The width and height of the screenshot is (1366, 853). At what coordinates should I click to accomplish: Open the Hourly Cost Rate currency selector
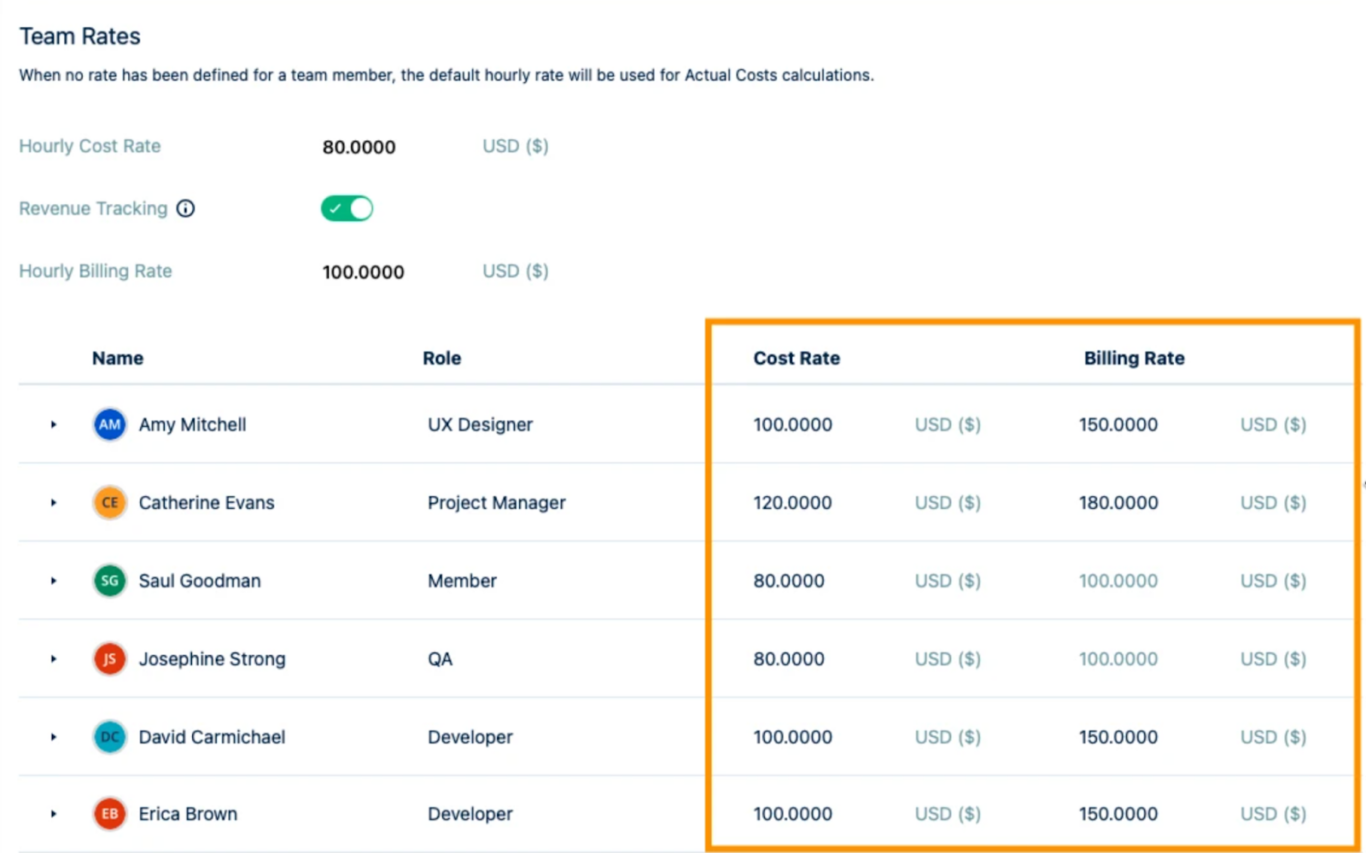tap(514, 146)
